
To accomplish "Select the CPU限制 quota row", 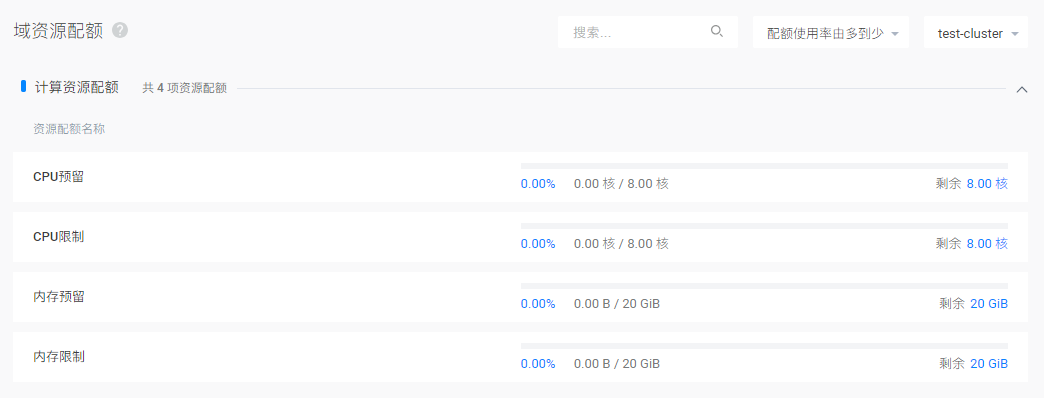I will pos(520,237).
